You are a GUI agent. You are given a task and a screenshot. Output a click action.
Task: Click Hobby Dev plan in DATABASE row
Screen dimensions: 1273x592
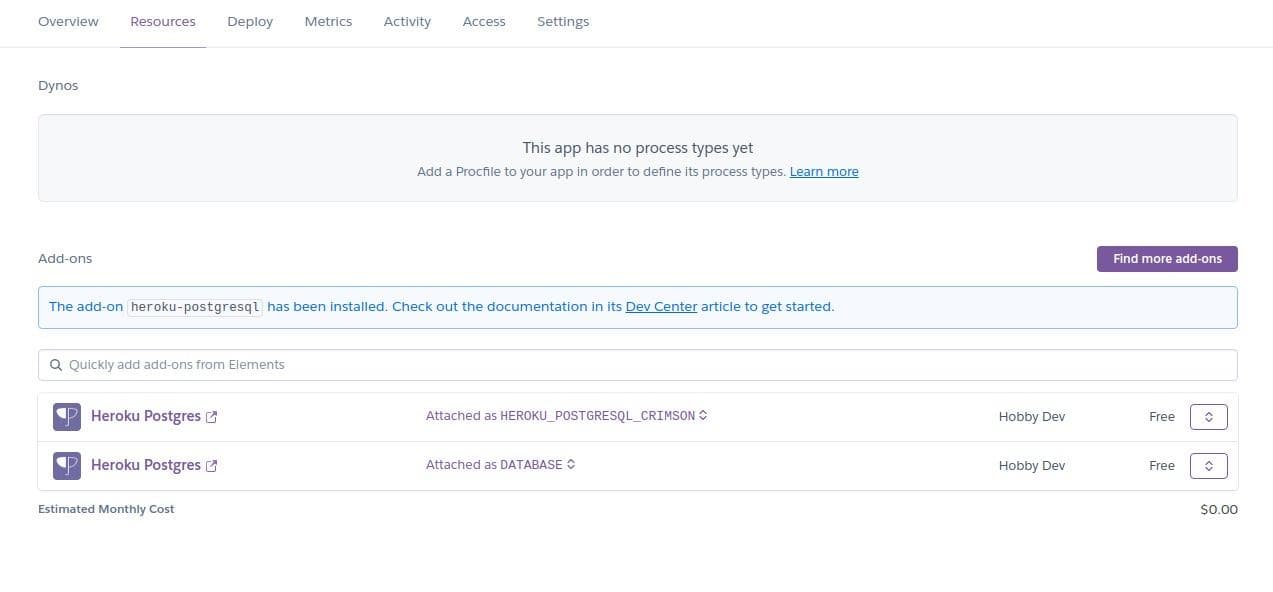coord(1031,466)
